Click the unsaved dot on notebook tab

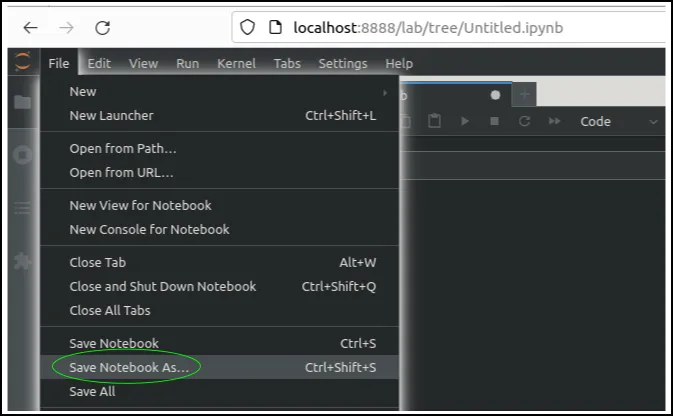coord(495,95)
